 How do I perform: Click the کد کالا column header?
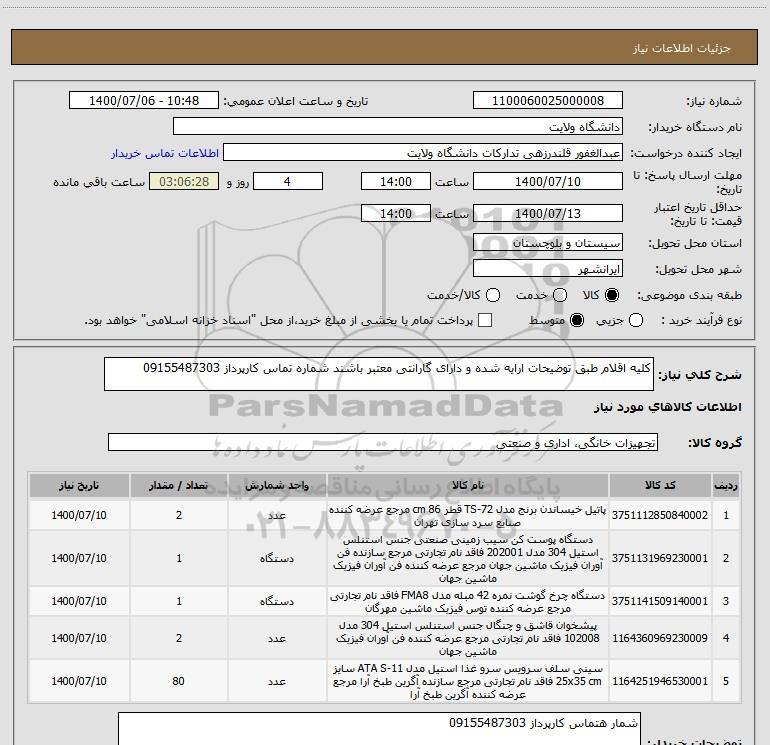coord(660,485)
